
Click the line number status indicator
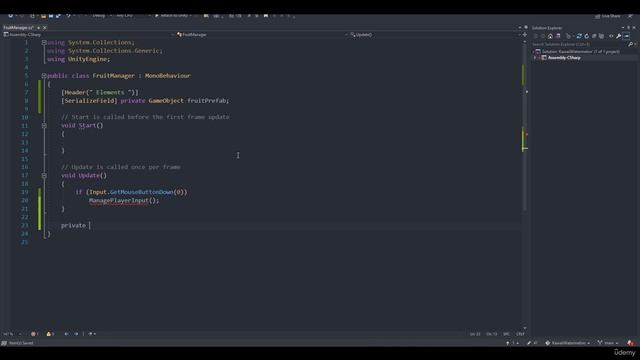click(475, 334)
